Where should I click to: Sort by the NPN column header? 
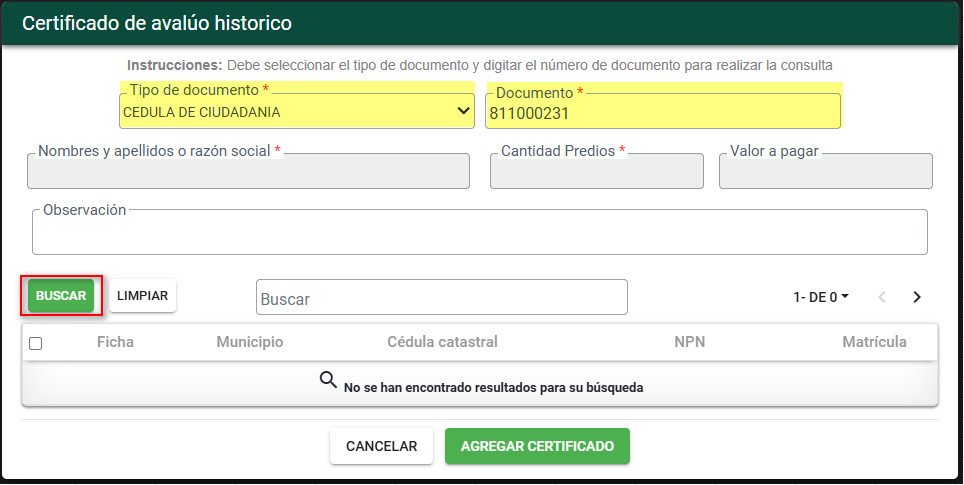[690, 342]
